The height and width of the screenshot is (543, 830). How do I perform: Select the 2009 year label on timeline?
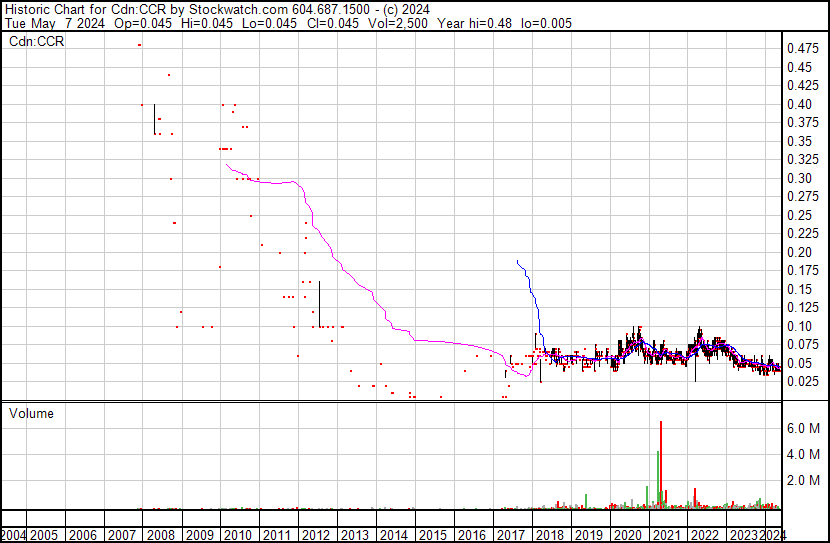[200, 535]
